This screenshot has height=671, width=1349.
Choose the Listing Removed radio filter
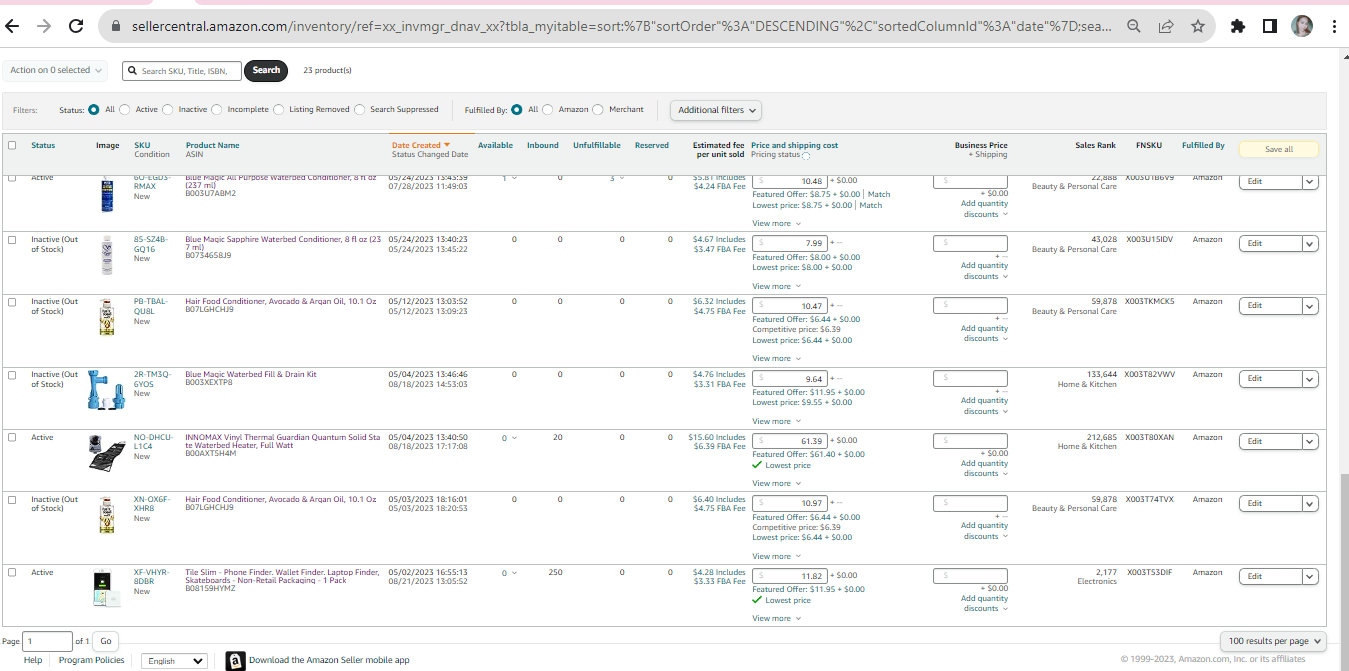coord(278,109)
